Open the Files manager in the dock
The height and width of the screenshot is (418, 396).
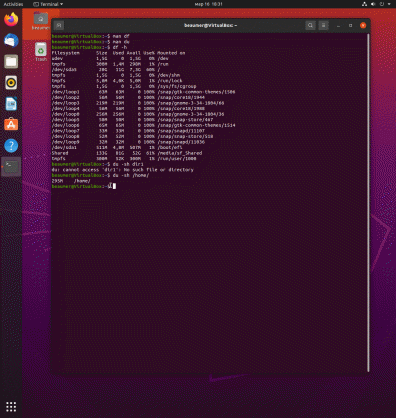(11, 62)
